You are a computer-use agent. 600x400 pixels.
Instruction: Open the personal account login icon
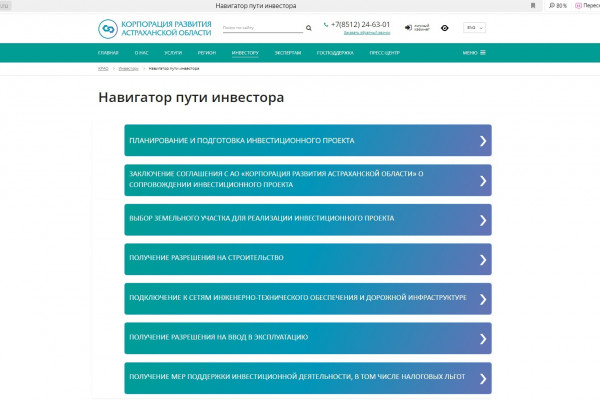(408, 28)
